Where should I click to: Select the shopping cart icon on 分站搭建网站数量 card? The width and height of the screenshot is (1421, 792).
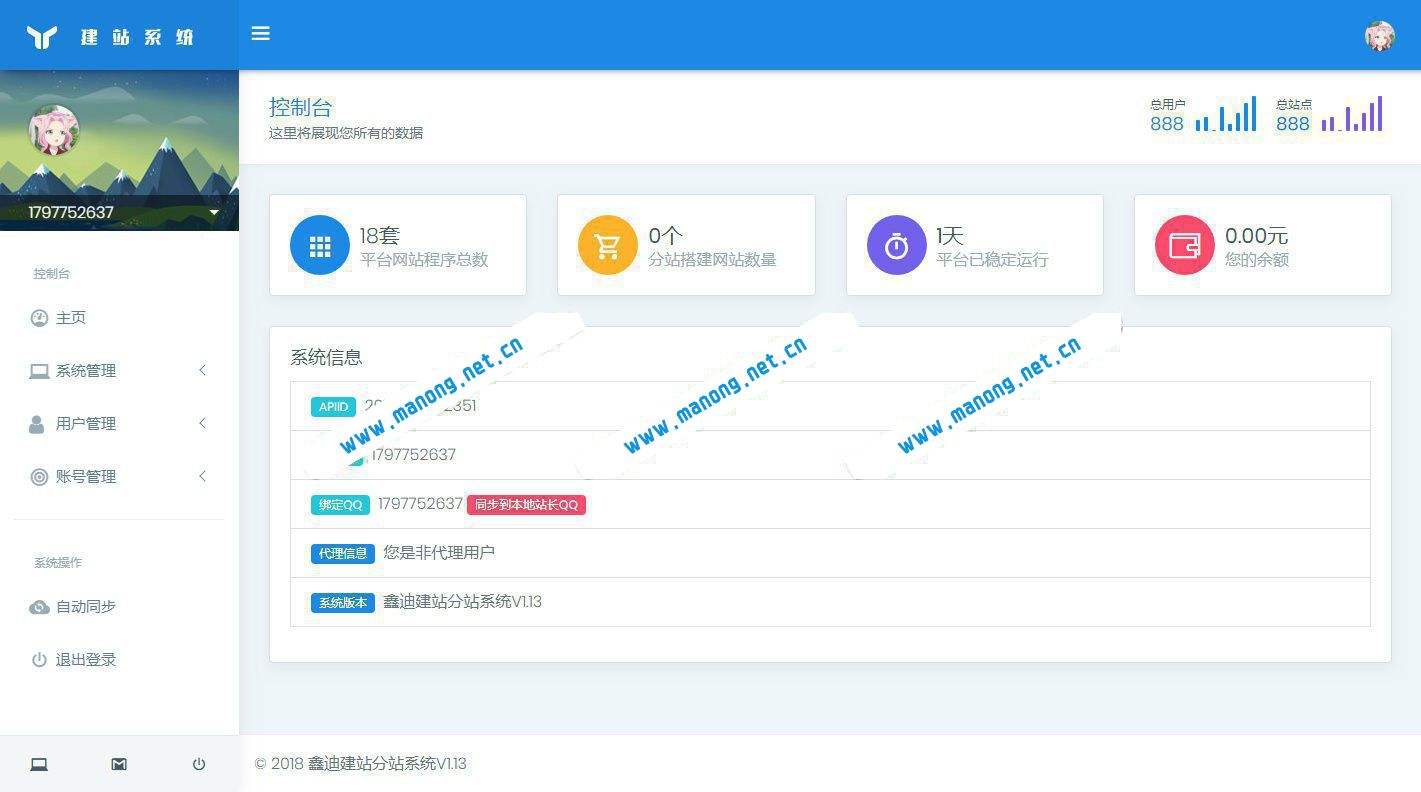click(x=607, y=244)
